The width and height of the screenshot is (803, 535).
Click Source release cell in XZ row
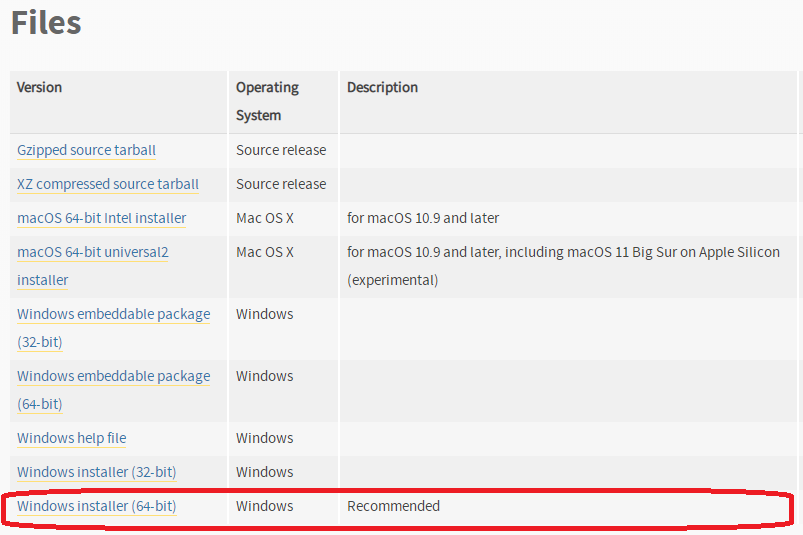coord(280,184)
